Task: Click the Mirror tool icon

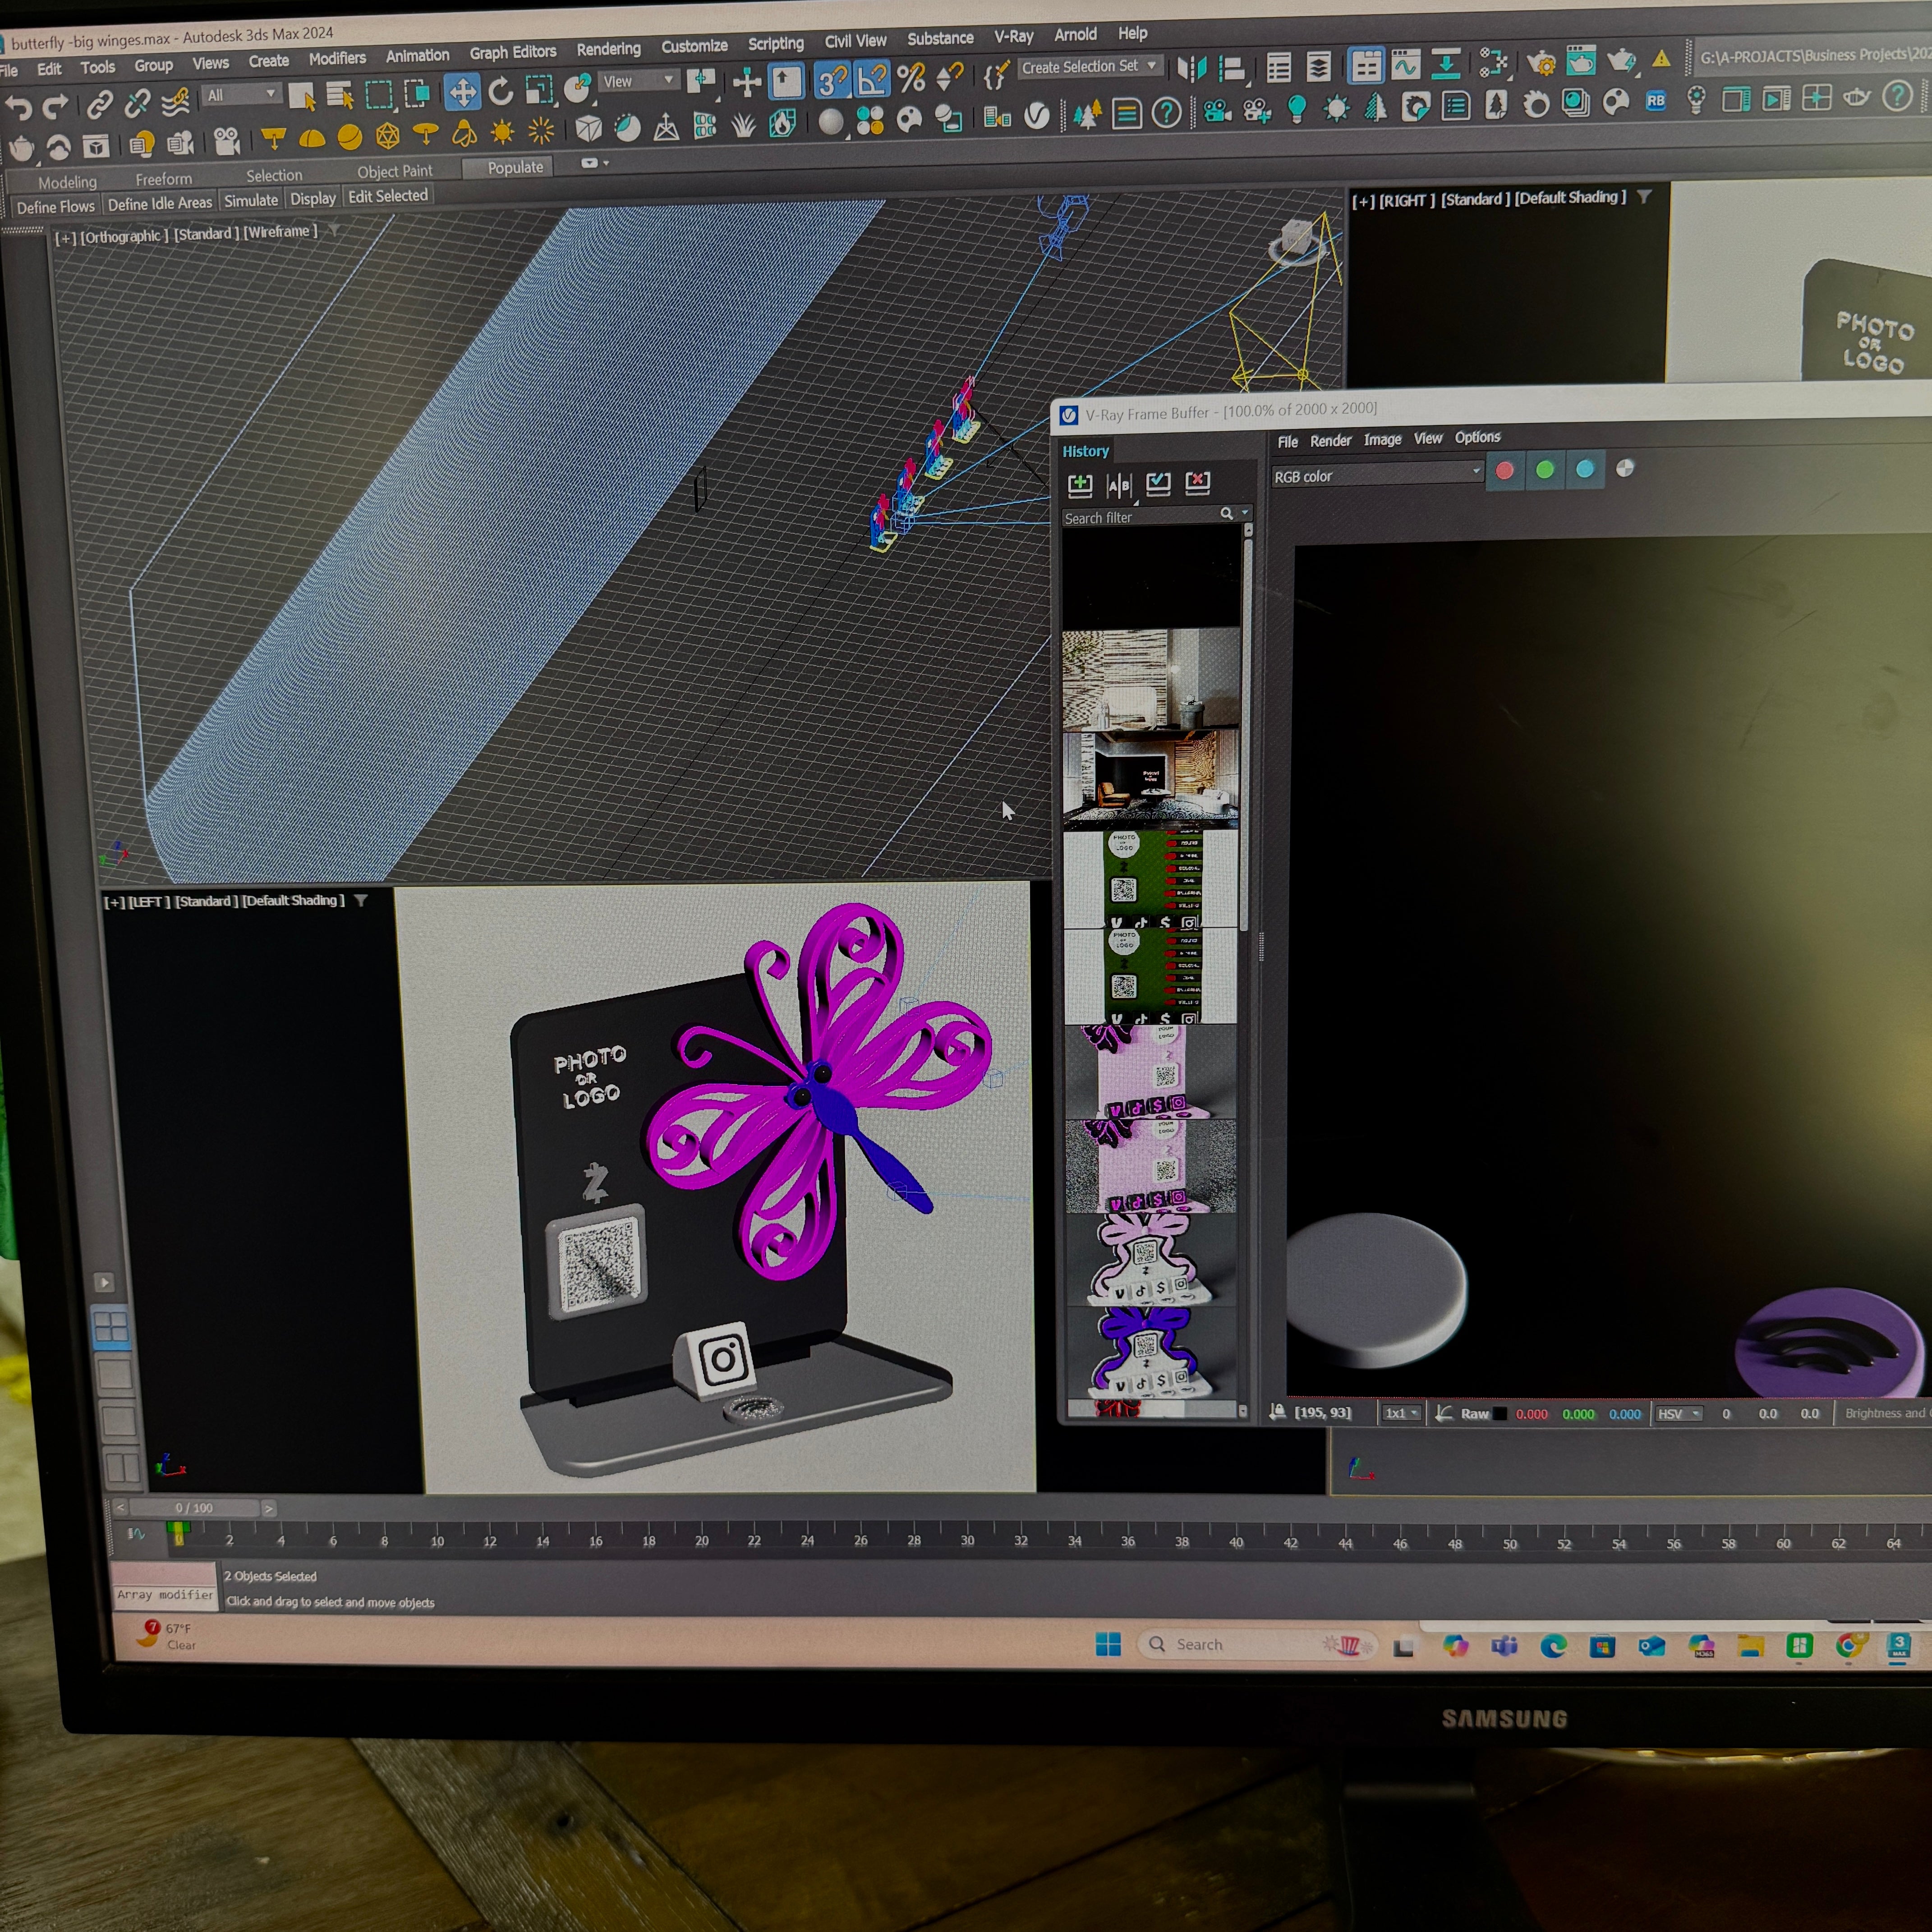Action: click(1191, 68)
